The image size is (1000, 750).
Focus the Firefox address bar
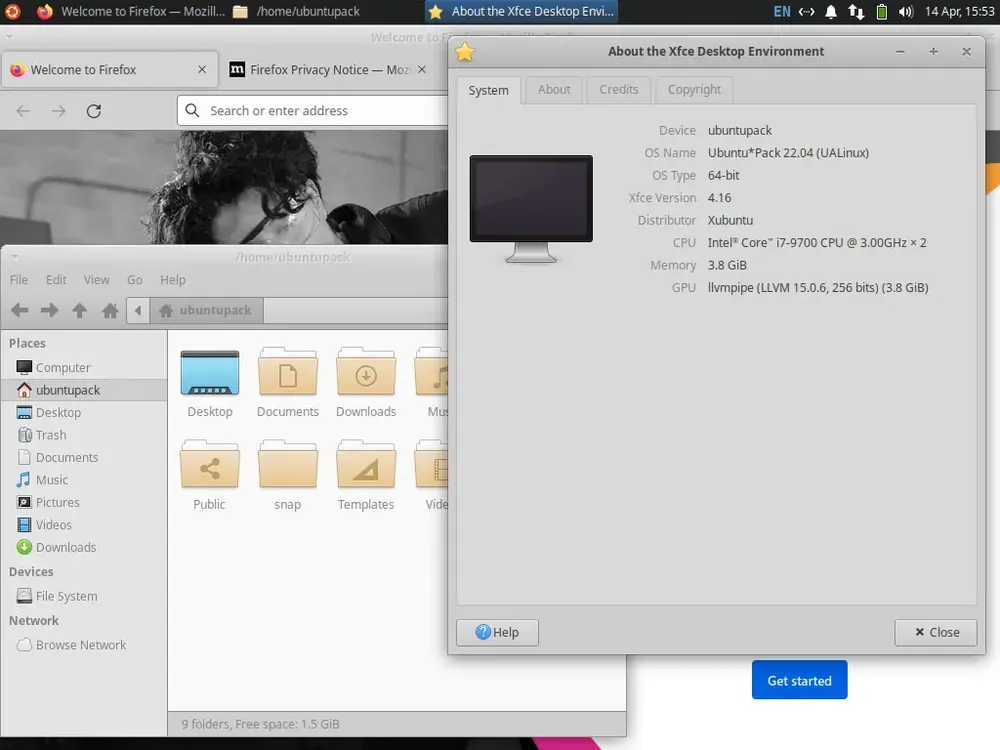click(312, 111)
